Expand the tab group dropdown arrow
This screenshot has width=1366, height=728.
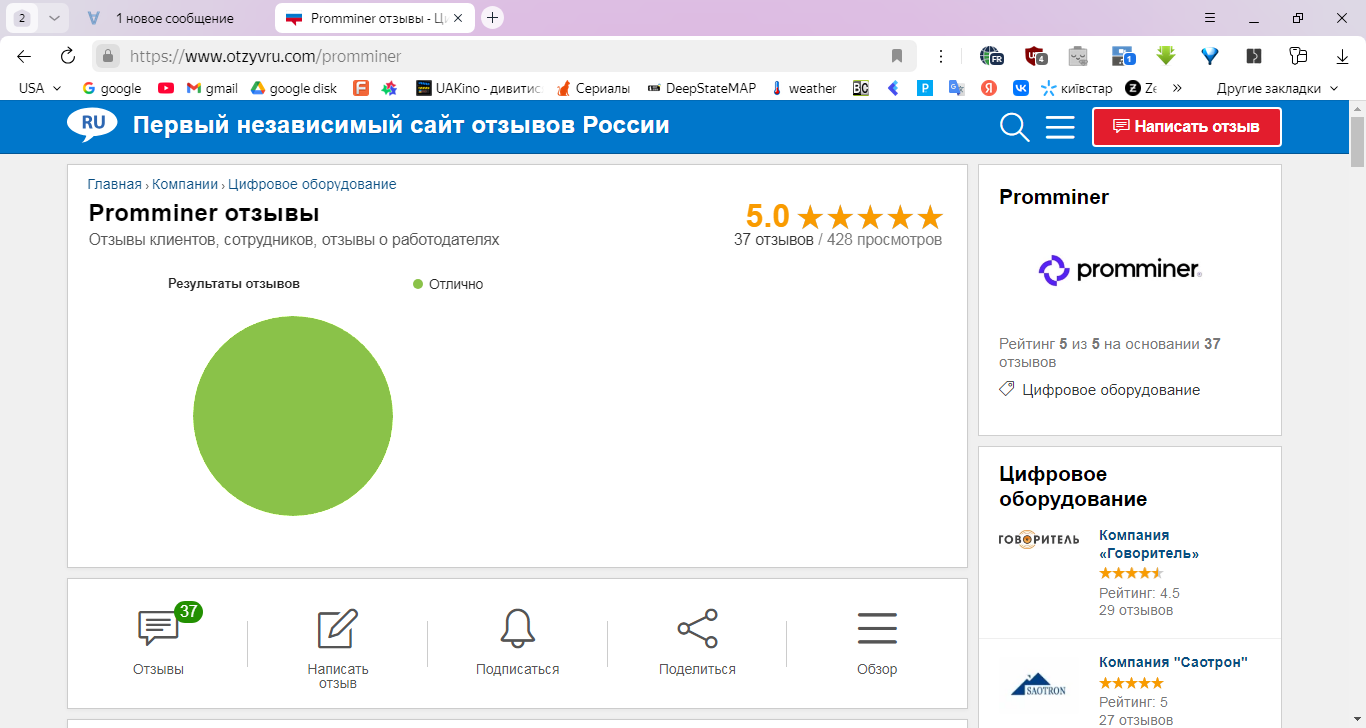[x=54, y=18]
